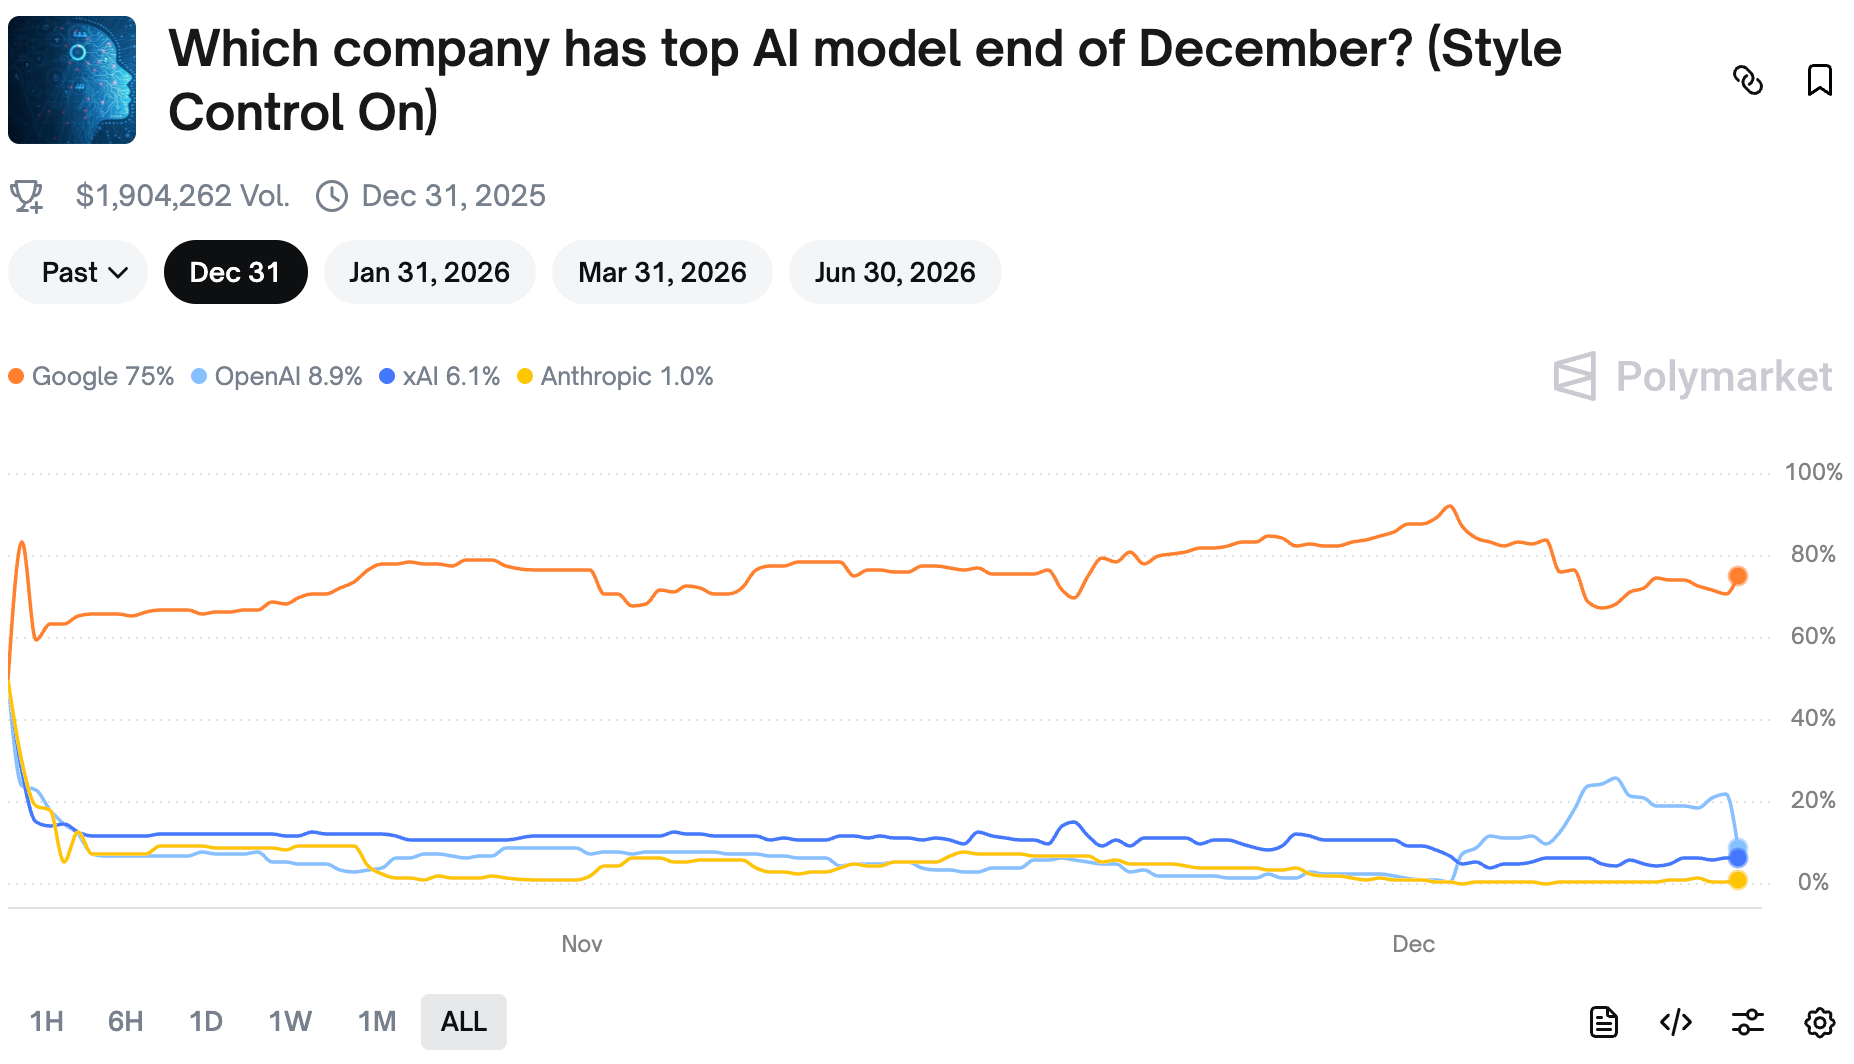Open chart filter sliders icon
Image resolution: width=1854 pixels, height=1064 pixels.
(1747, 1022)
